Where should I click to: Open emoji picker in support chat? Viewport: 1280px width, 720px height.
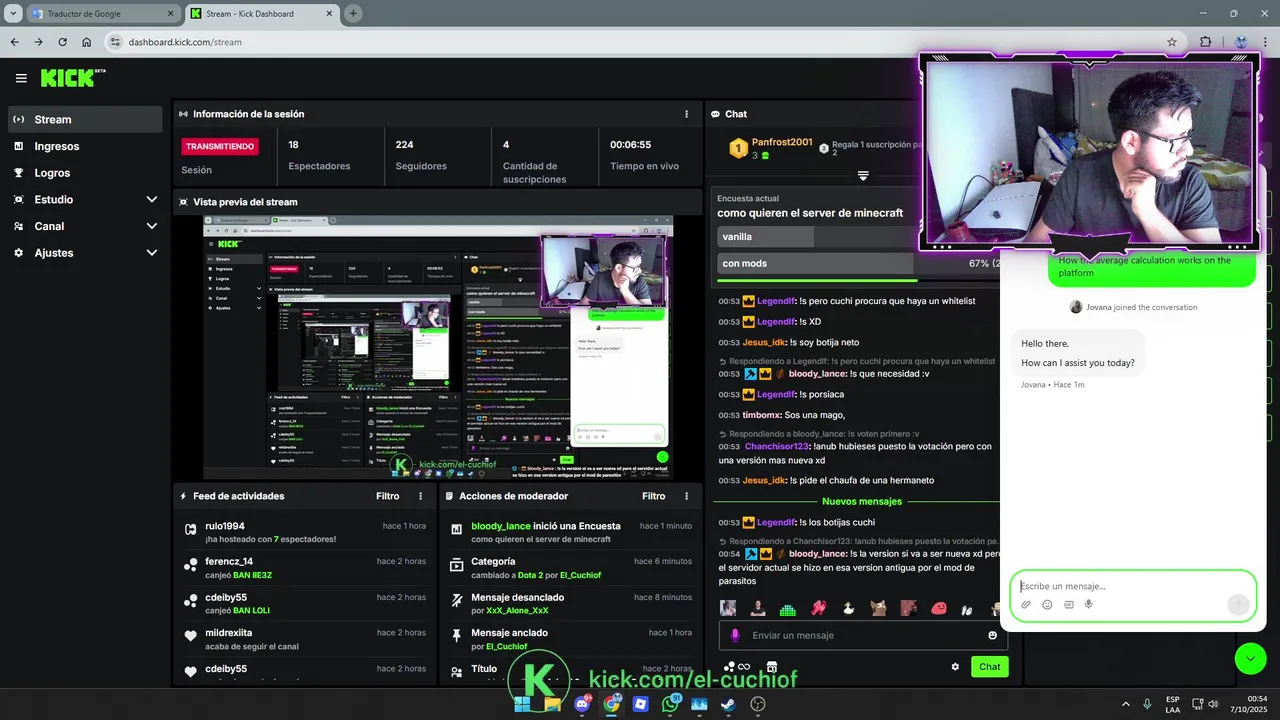pyautogui.click(x=1047, y=604)
